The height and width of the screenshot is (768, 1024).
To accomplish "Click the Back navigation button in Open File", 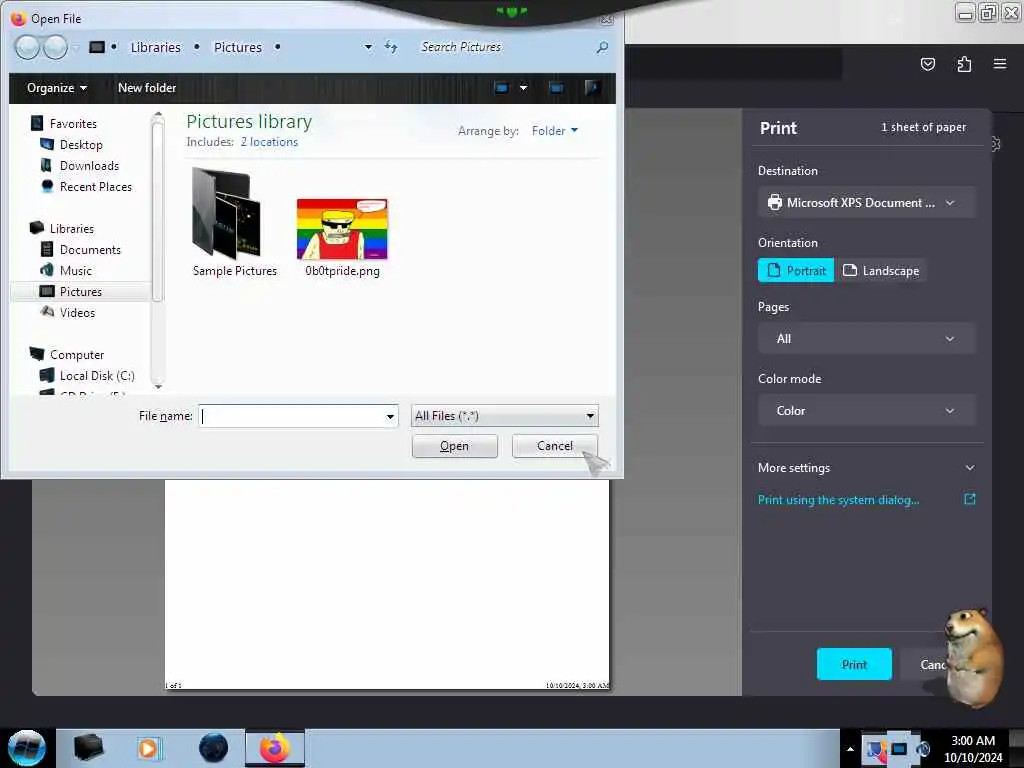I will (x=27, y=48).
